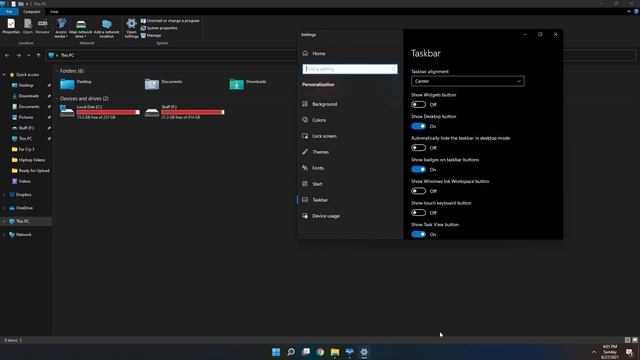Click Uninstall or change a program
640x360 pixels.
[170, 20]
